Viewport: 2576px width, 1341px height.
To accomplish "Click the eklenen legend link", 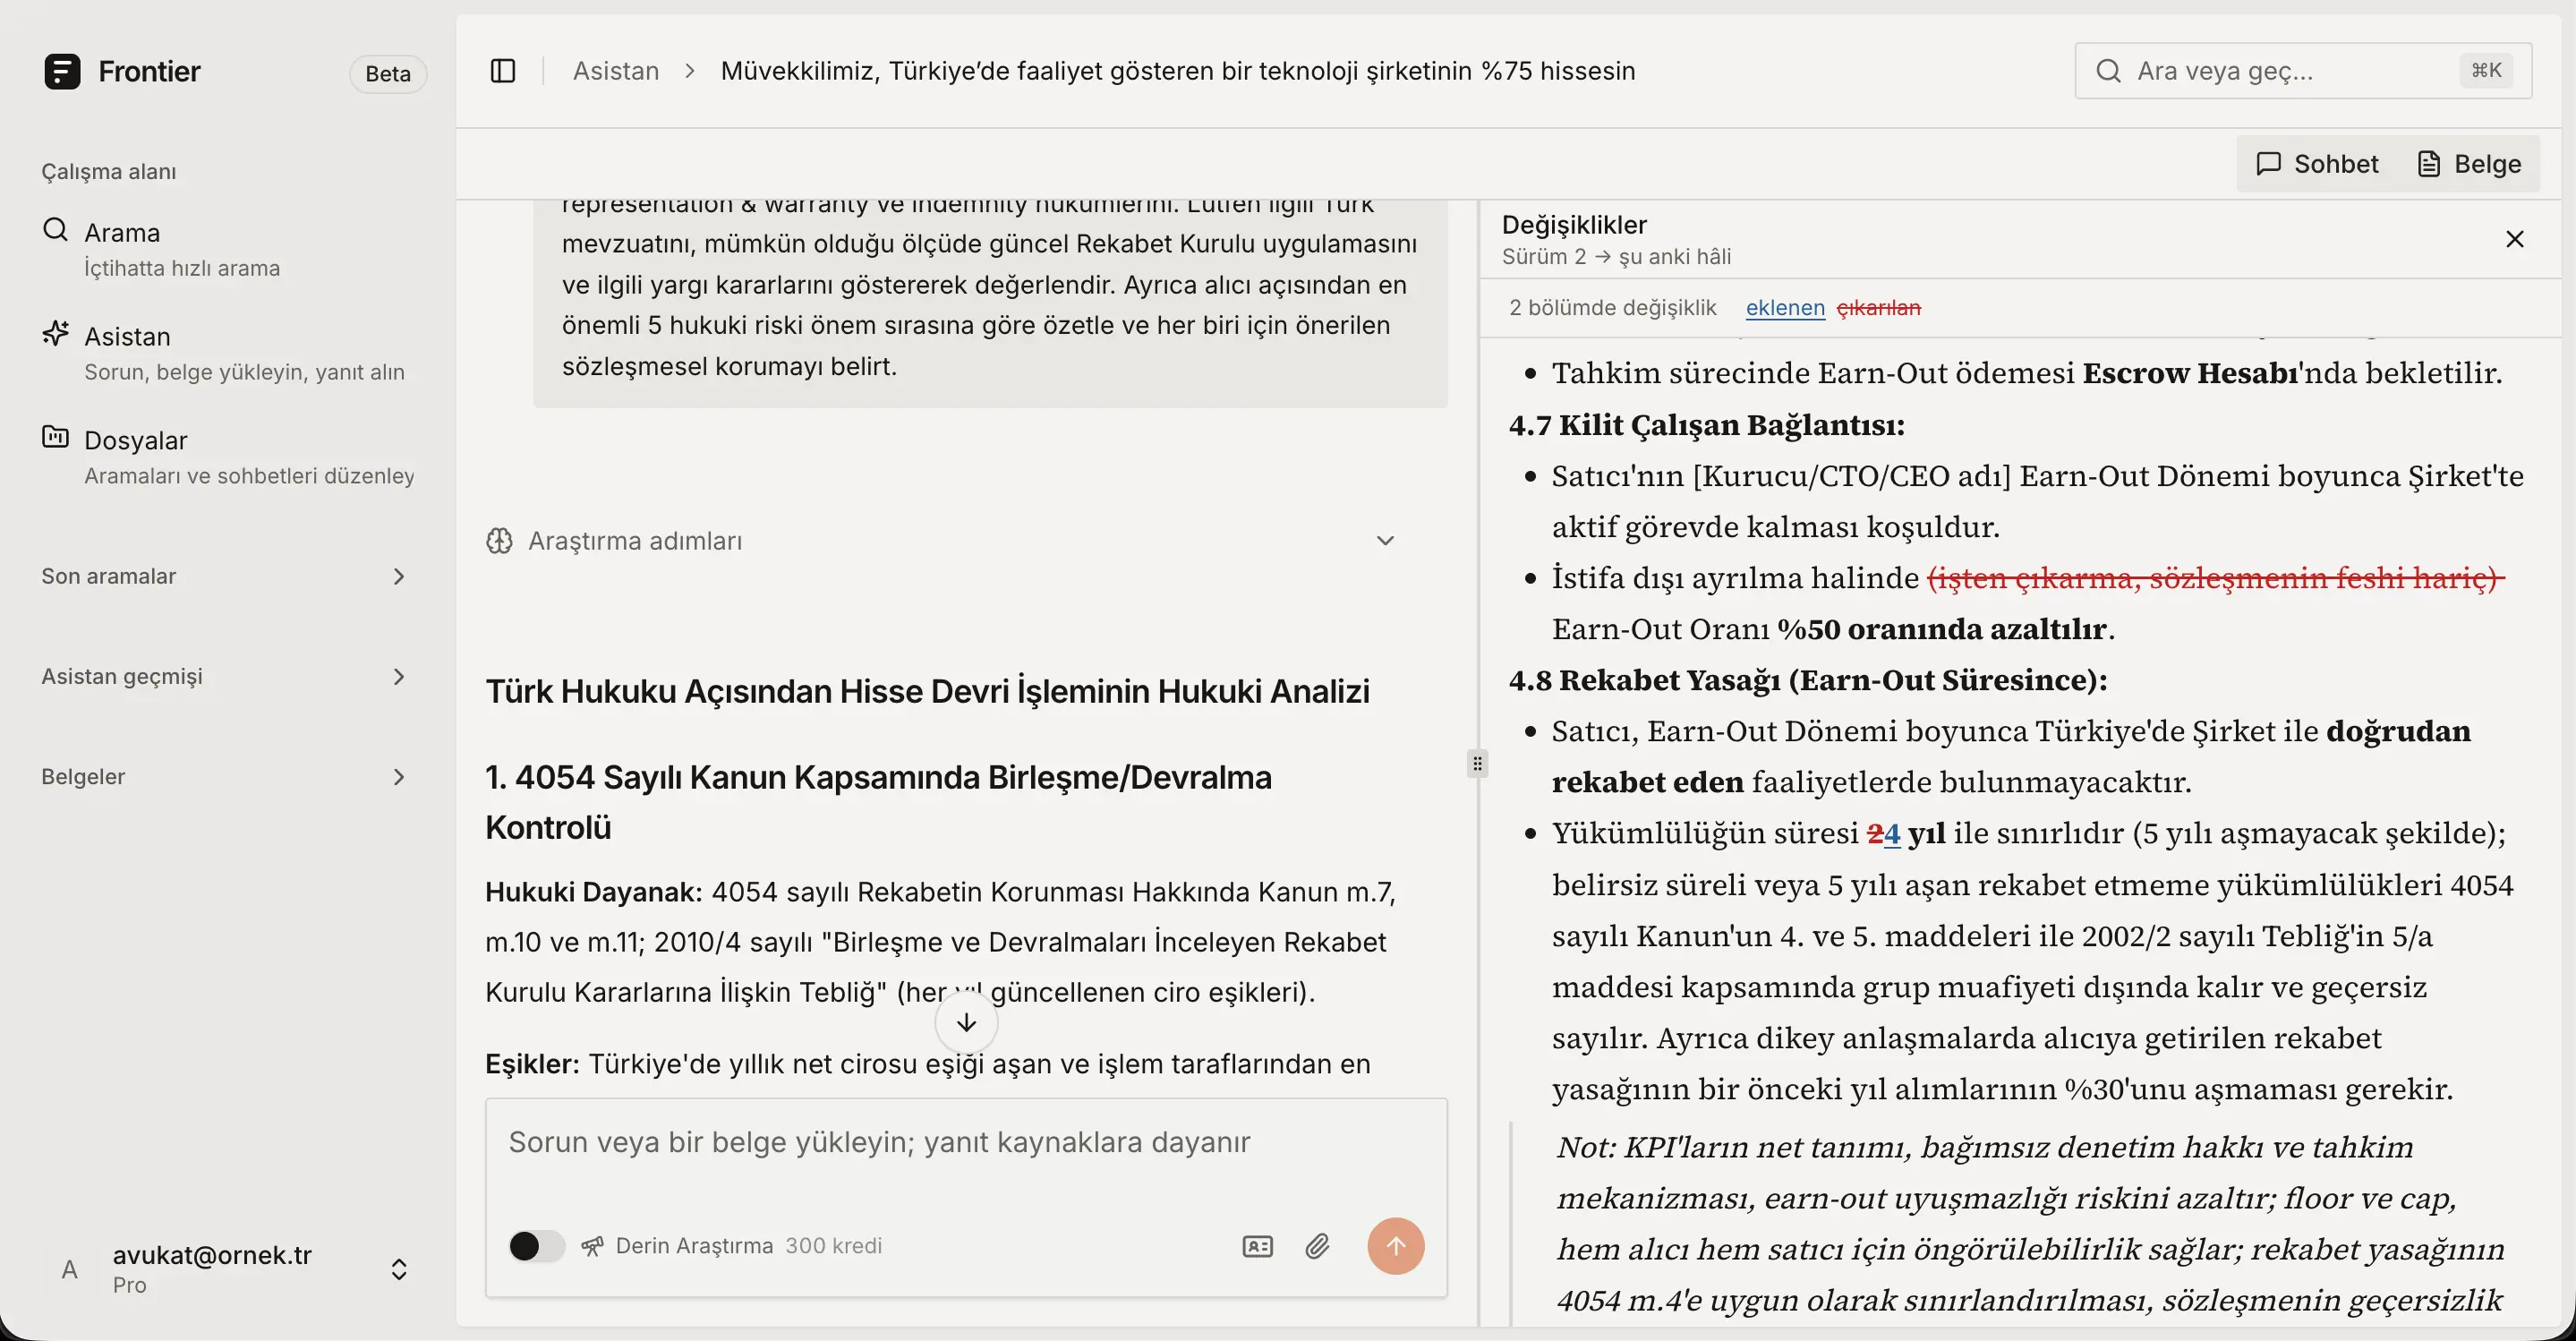I will pyautogui.click(x=1785, y=308).
